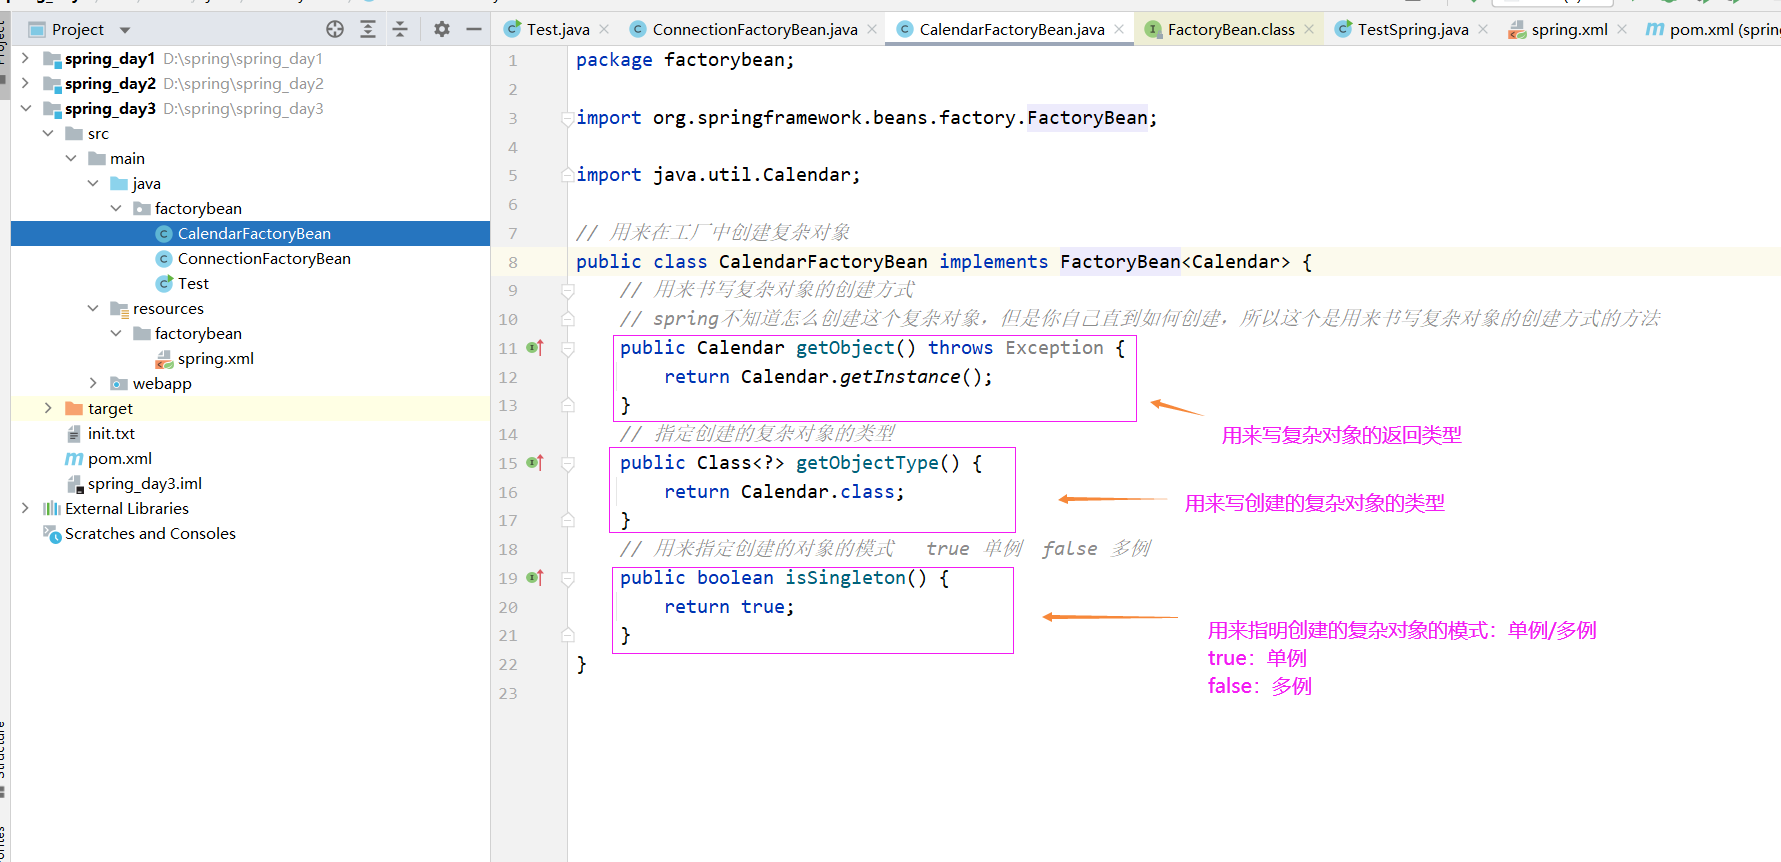Switch to FactoryBean.class tab
This screenshot has height=862, width=1781.
pyautogui.click(x=1231, y=29)
